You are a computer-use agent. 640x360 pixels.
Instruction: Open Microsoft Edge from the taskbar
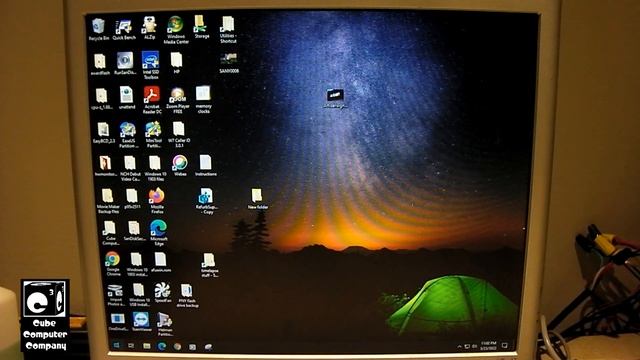point(162,346)
